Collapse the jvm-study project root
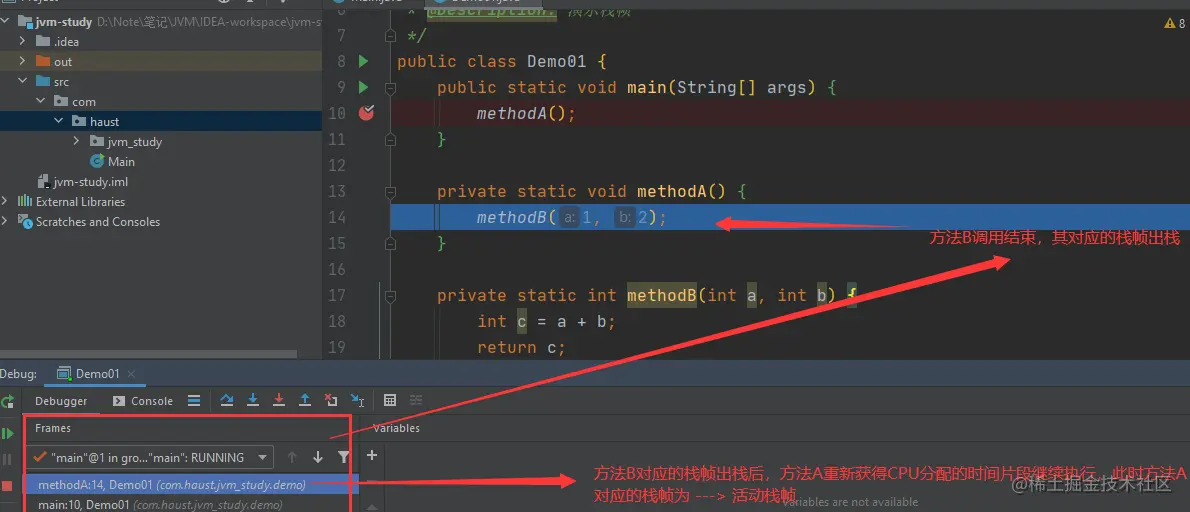Image resolution: width=1190 pixels, height=512 pixels. point(5,22)
